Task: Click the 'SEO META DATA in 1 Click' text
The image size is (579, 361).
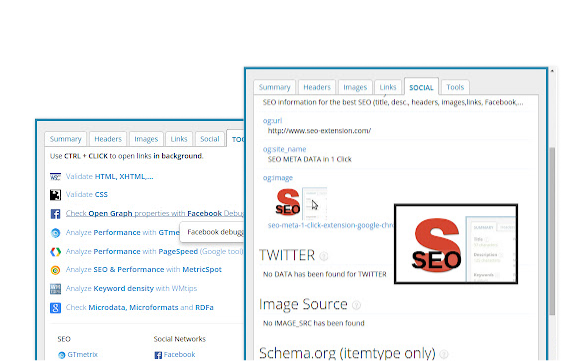Action: coord(309,159)
